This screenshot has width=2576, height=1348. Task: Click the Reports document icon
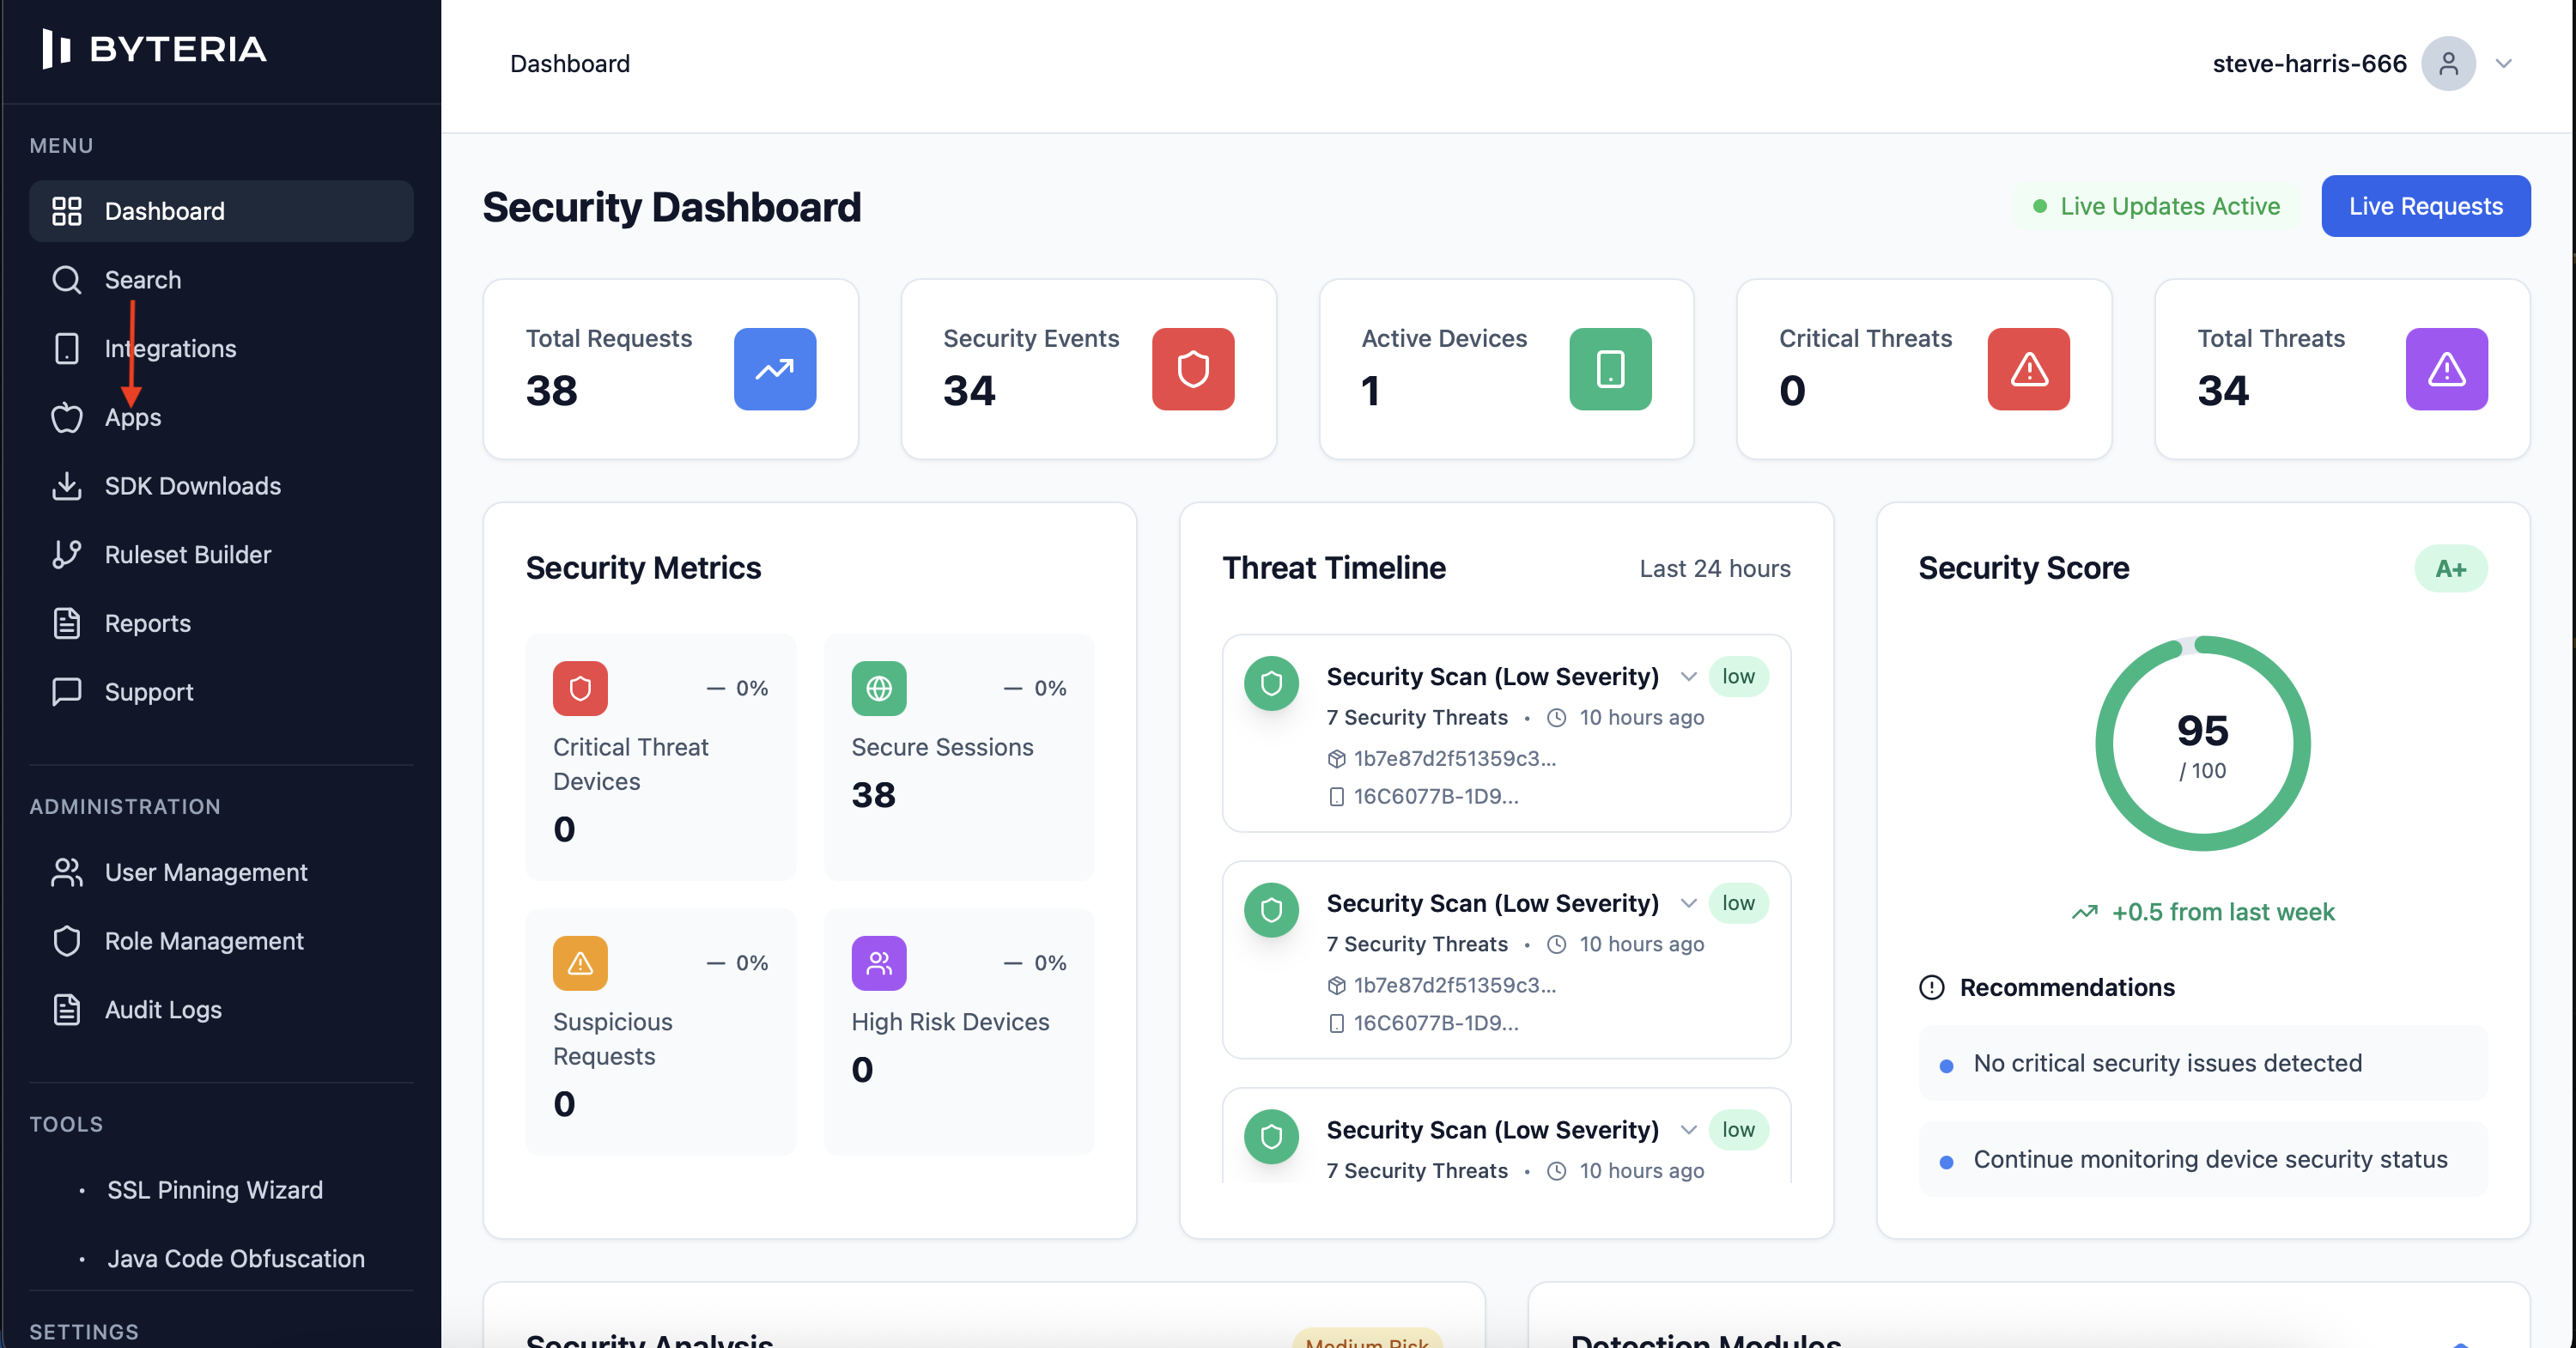point(66,623)
